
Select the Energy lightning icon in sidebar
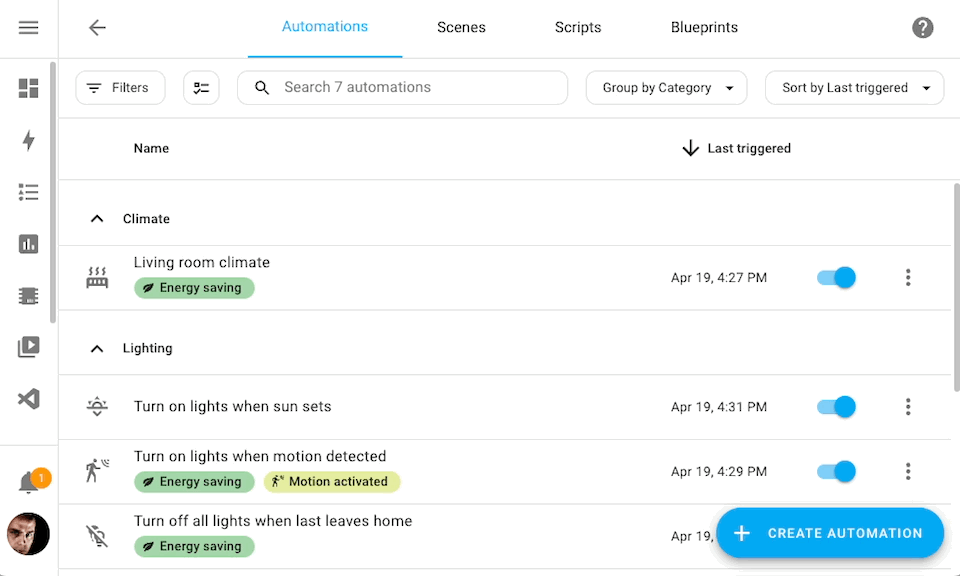28,140
